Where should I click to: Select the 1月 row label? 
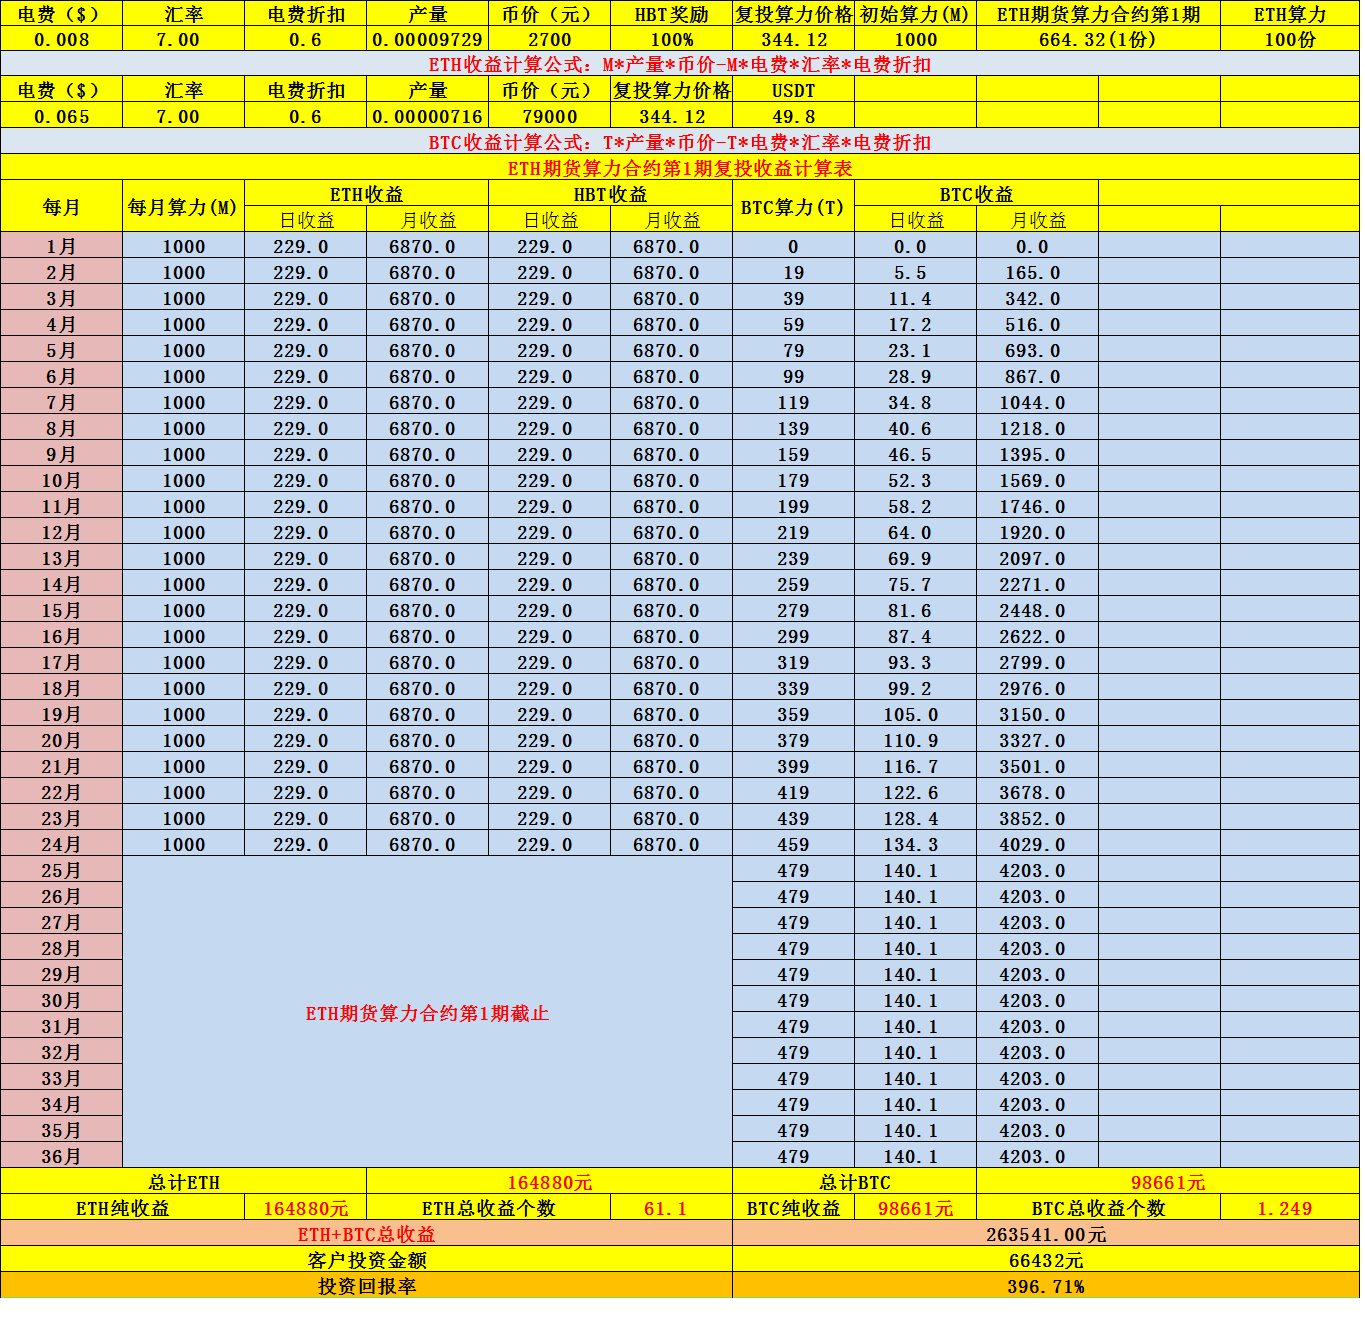[x=60, y=246]
